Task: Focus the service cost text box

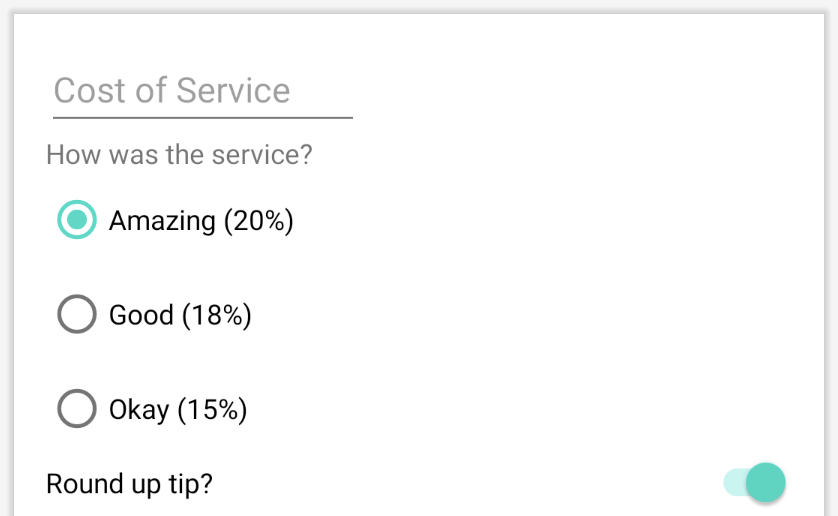Action: click(202, 91)
